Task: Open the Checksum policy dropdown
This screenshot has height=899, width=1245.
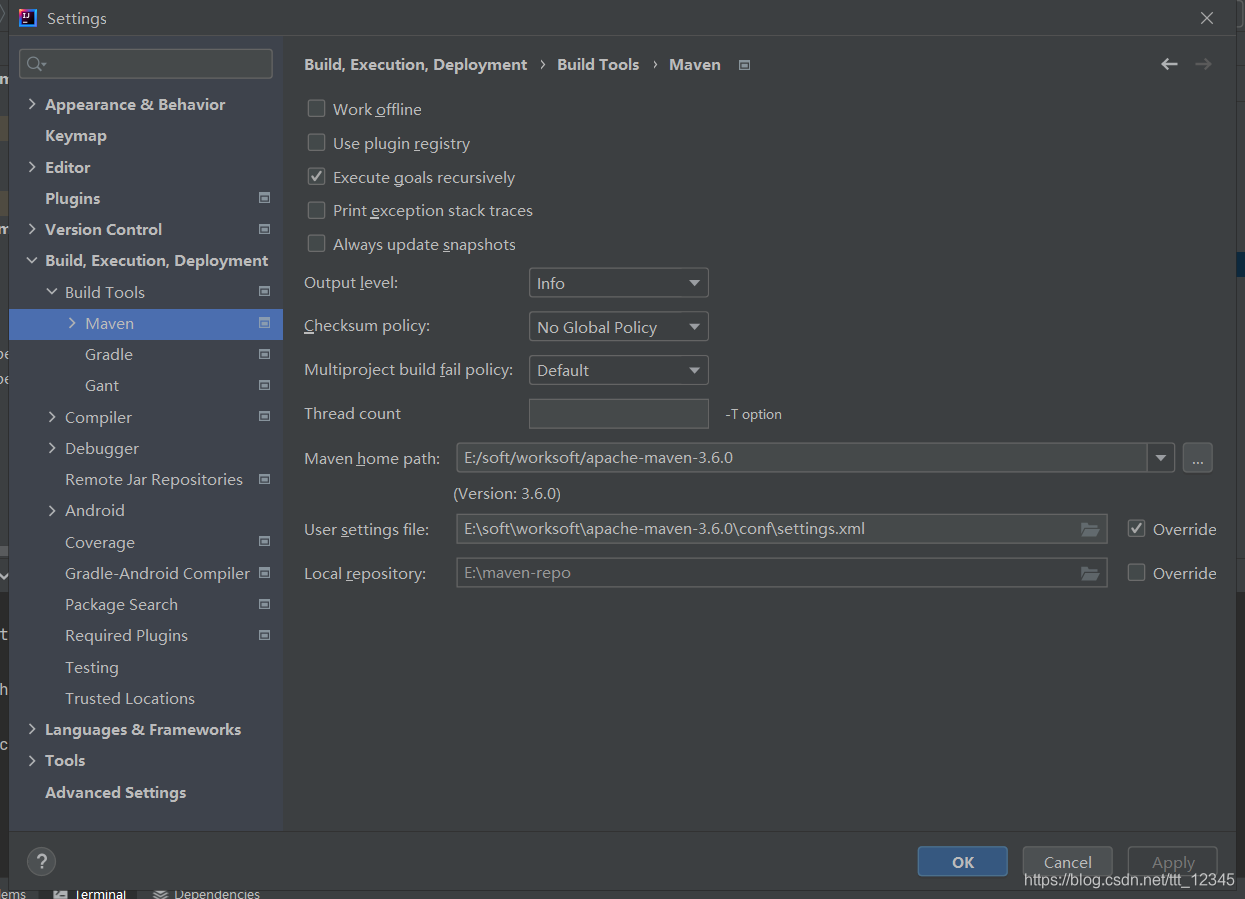Action: click(x=618, y=327)
